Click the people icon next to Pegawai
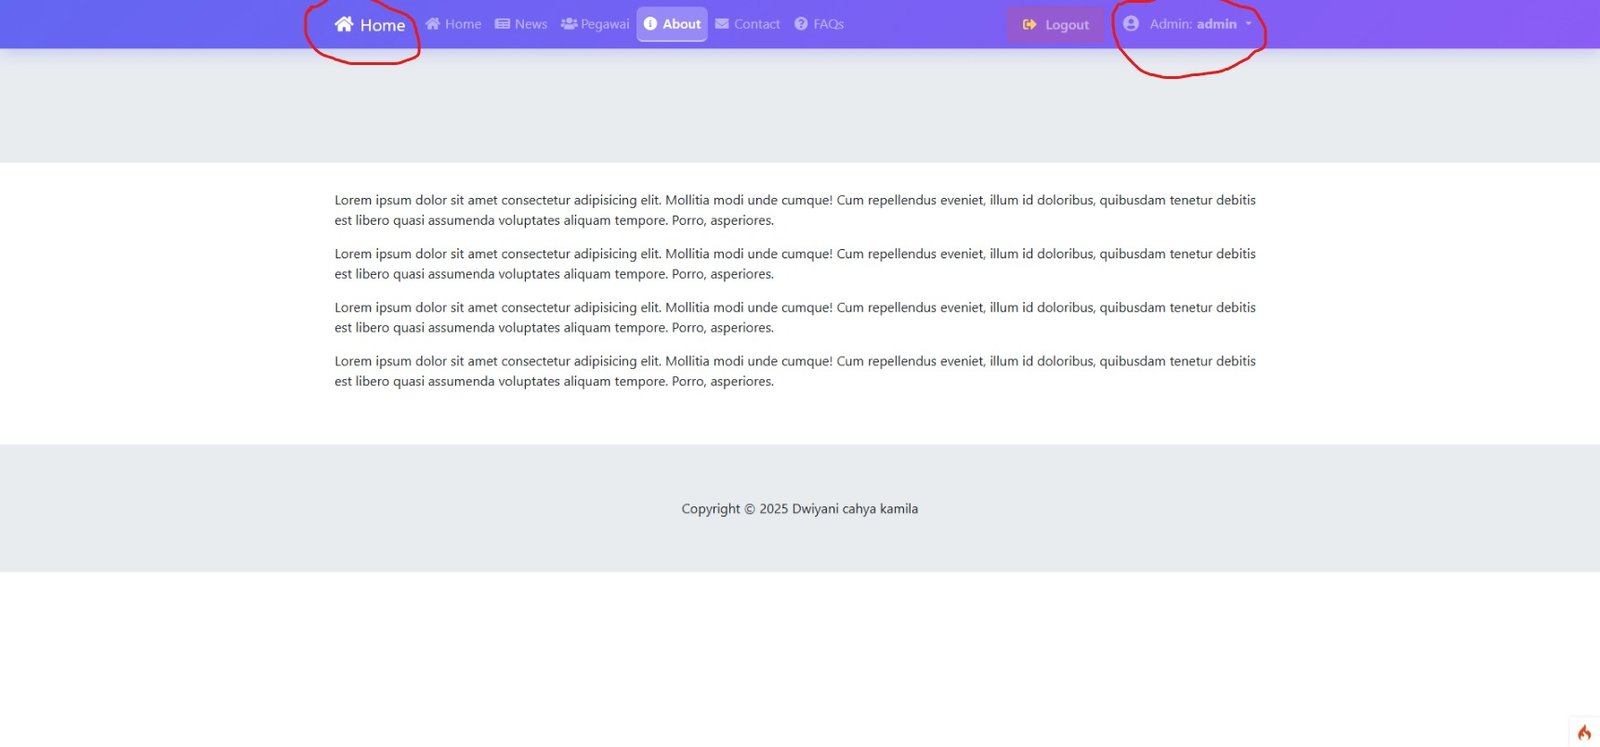 [569, 24]
